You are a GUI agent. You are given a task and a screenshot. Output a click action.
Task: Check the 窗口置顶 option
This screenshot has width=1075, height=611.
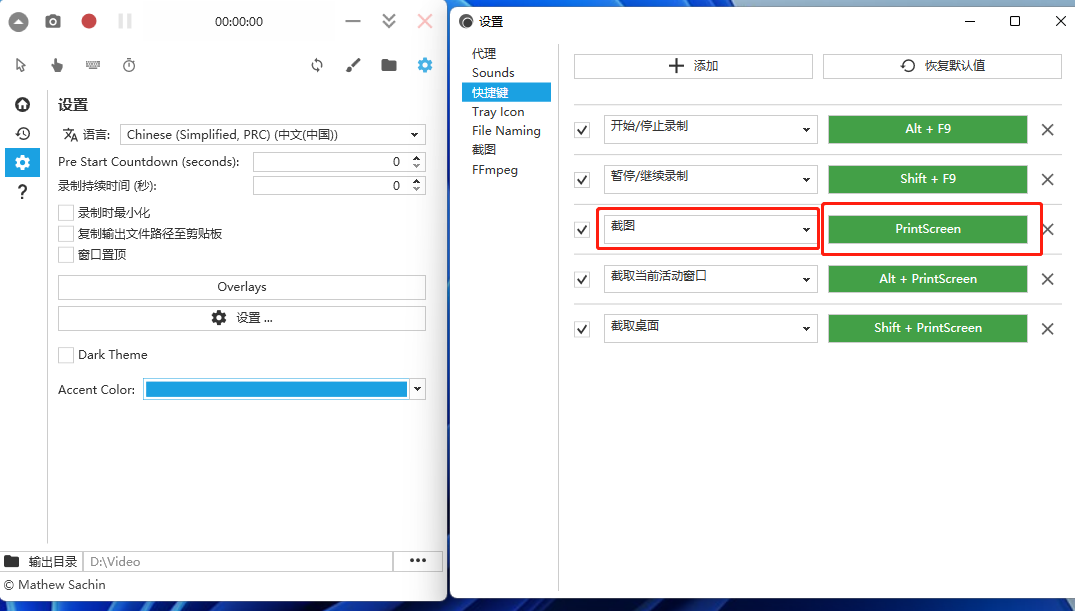[66, 255]
